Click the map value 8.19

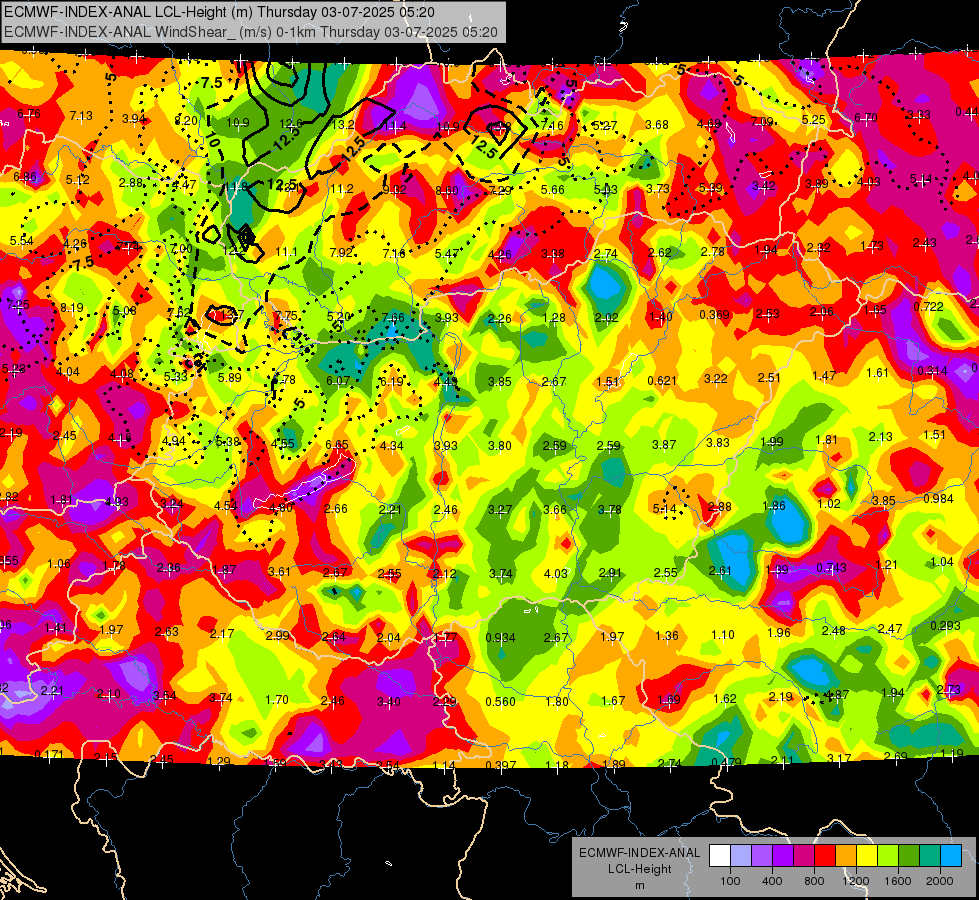(72, 308)
